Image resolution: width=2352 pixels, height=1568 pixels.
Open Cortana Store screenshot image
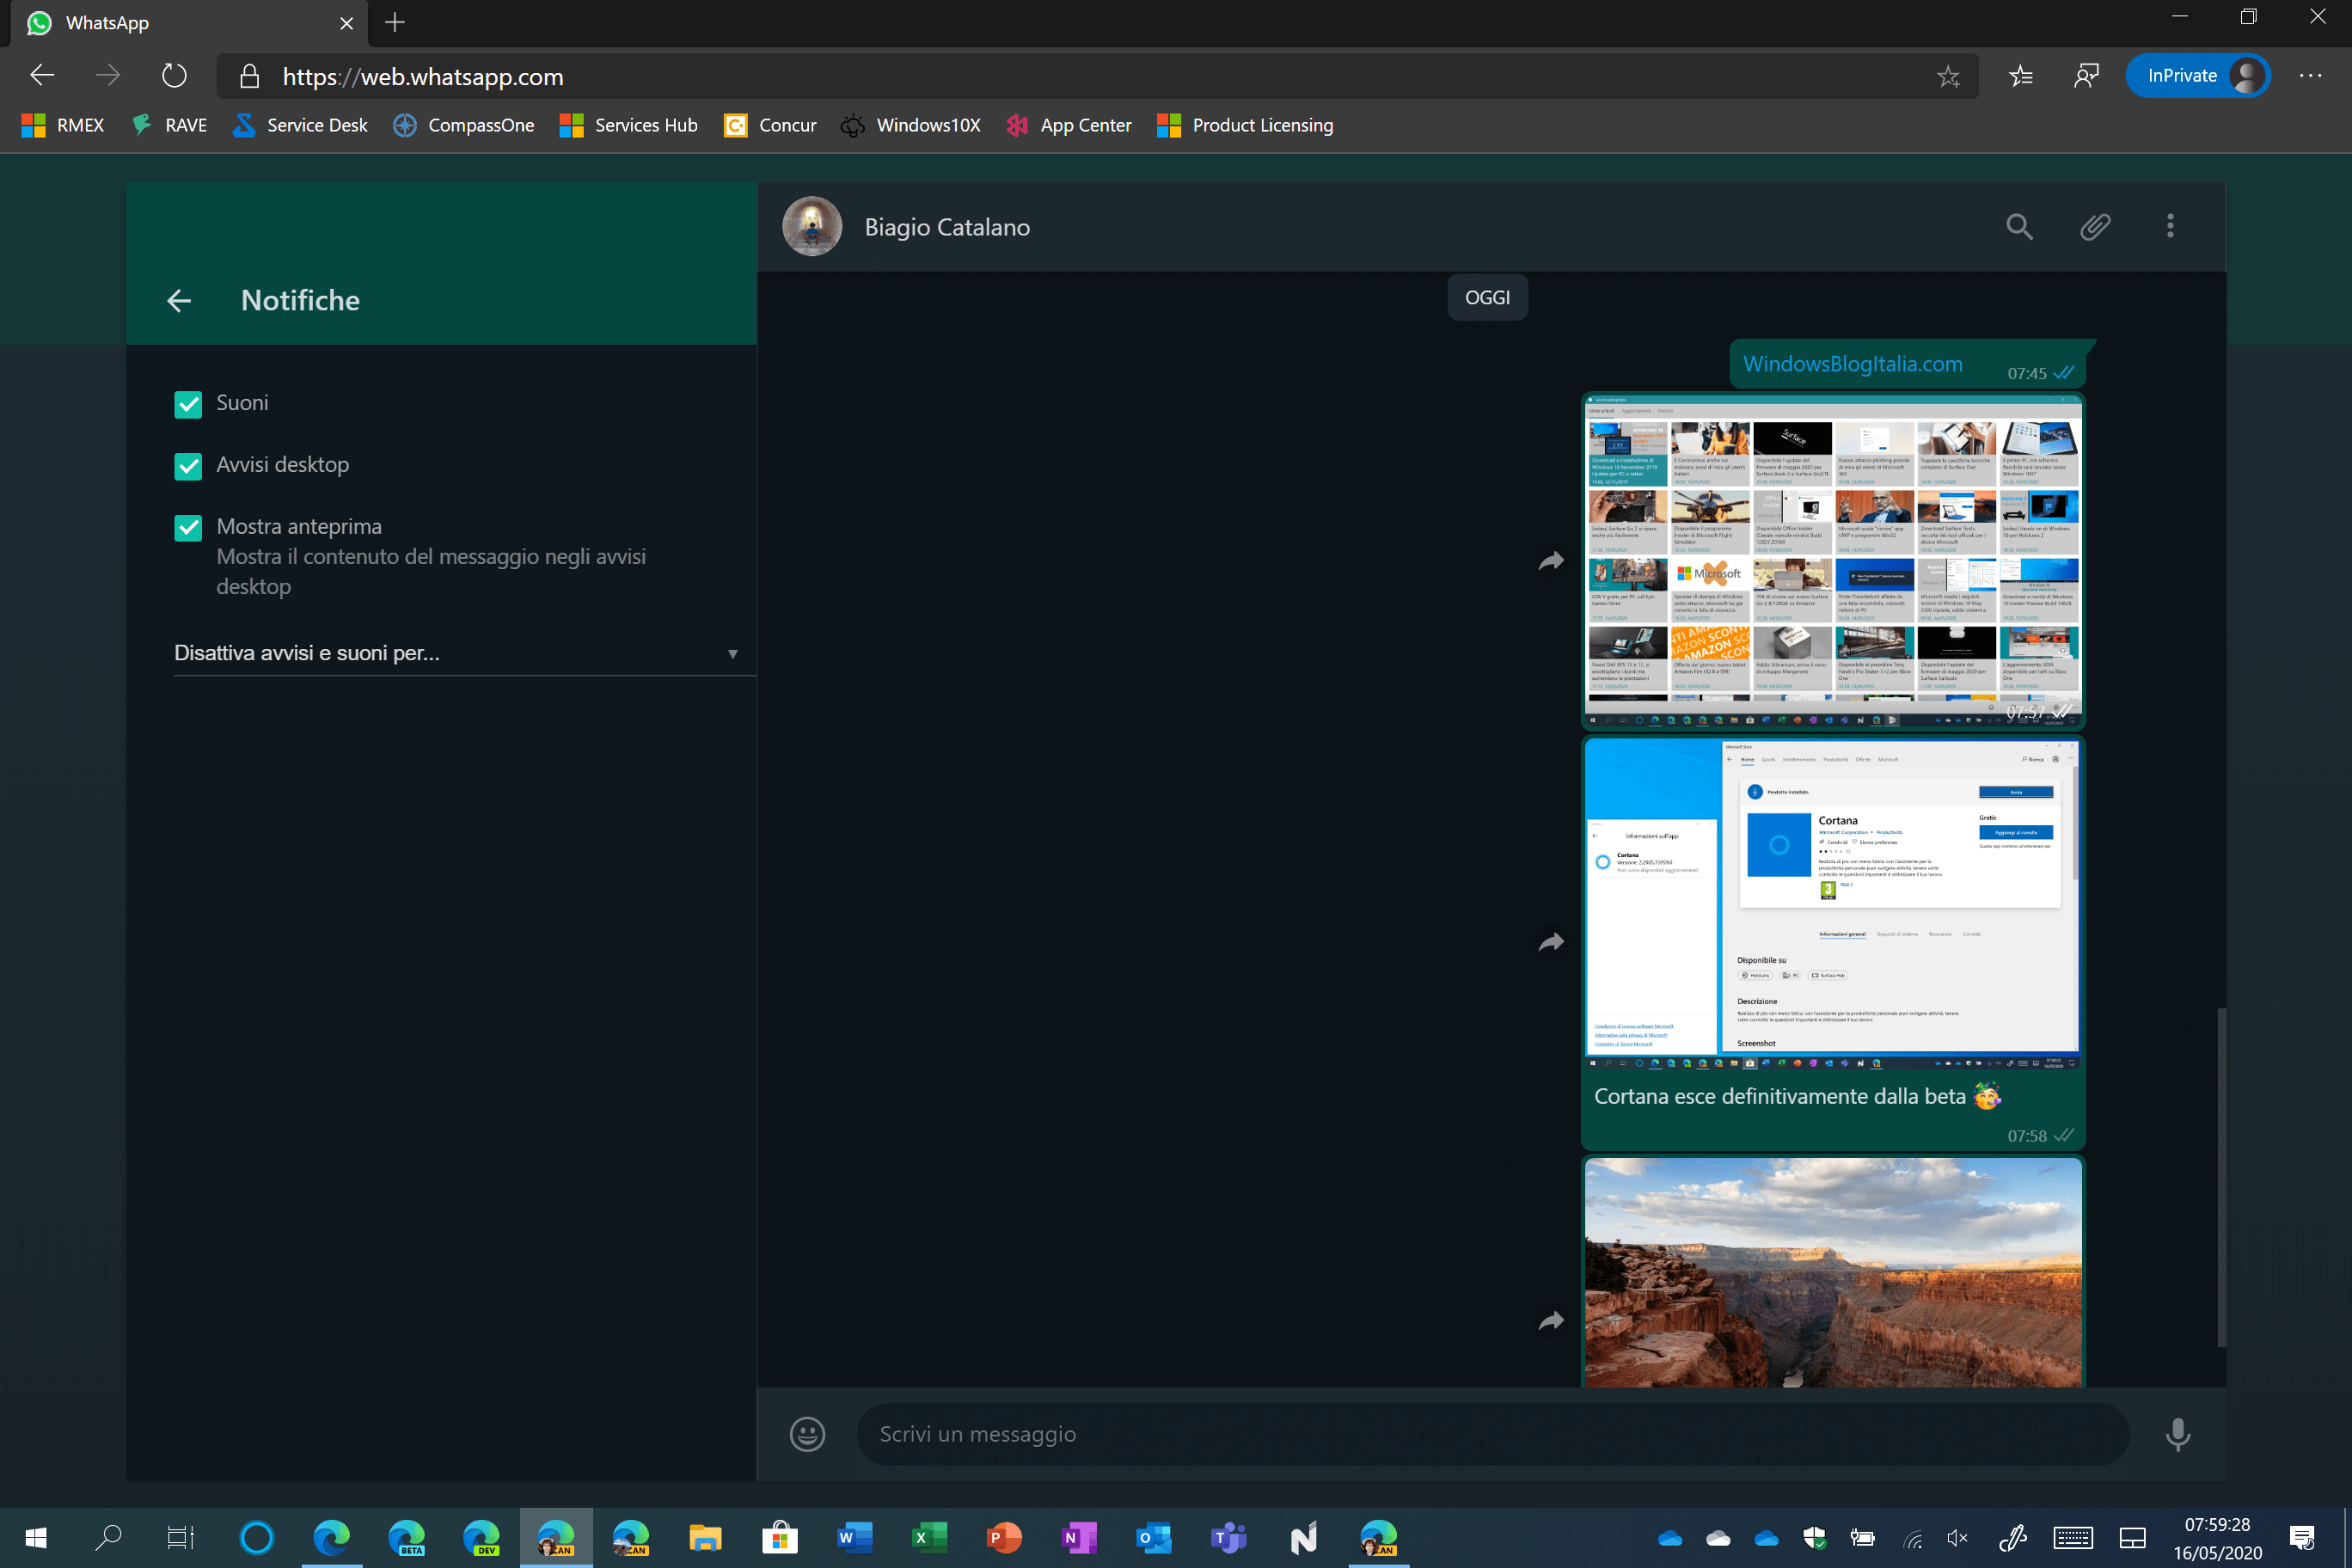[1833, 904]
